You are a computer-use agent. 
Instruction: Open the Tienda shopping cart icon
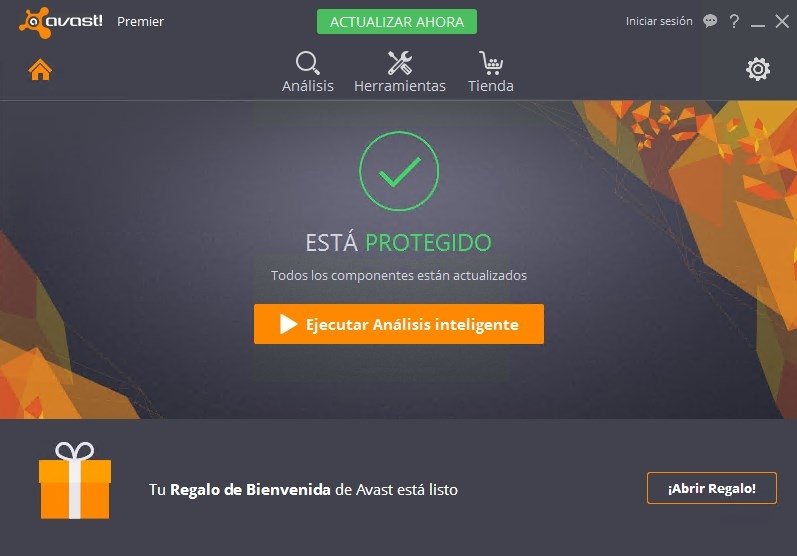click(x=491, y=63)
